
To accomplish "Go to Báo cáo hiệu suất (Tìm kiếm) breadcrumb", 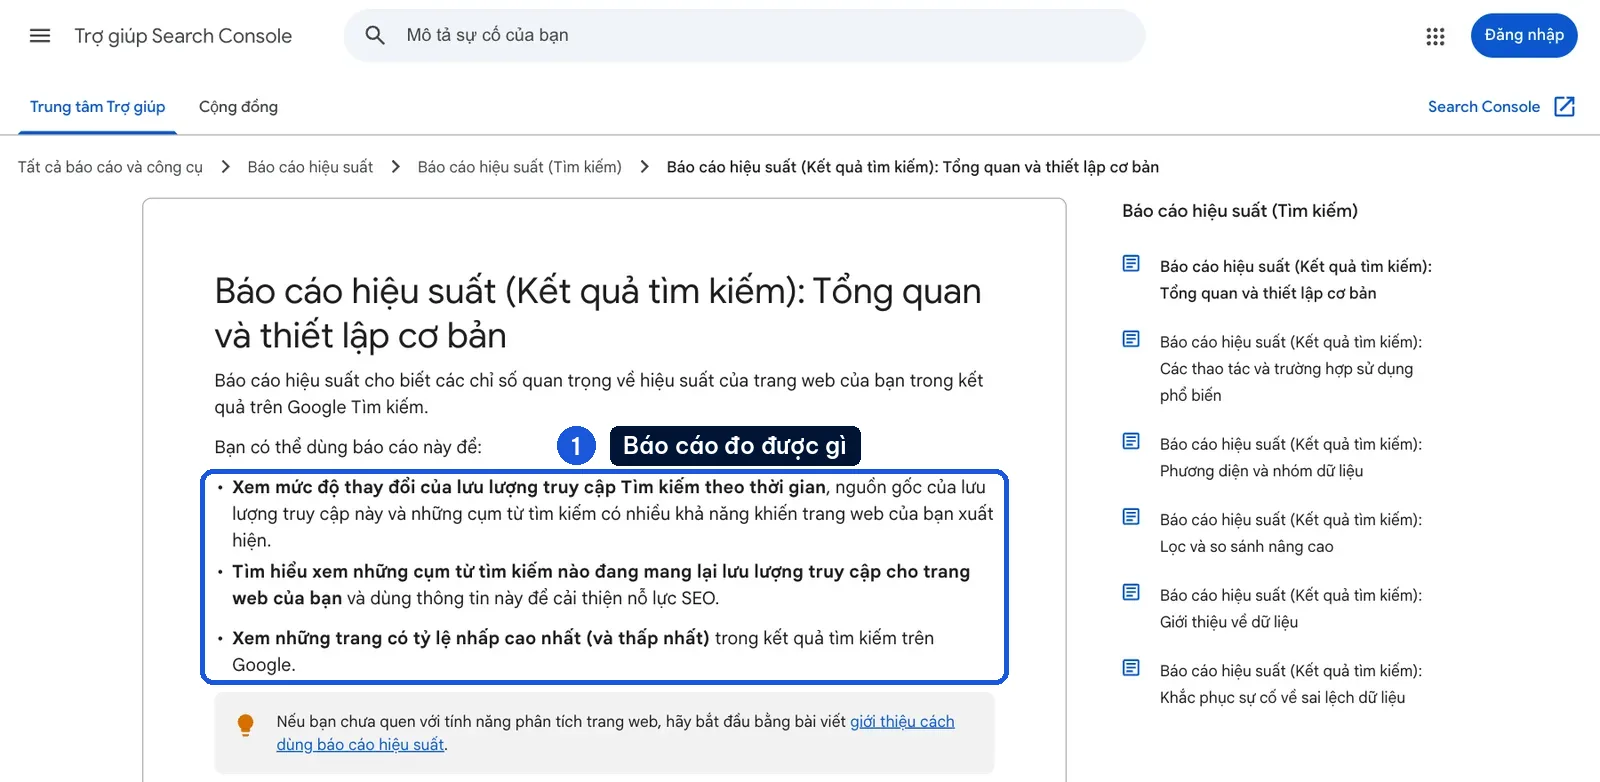I will (520, 167).
